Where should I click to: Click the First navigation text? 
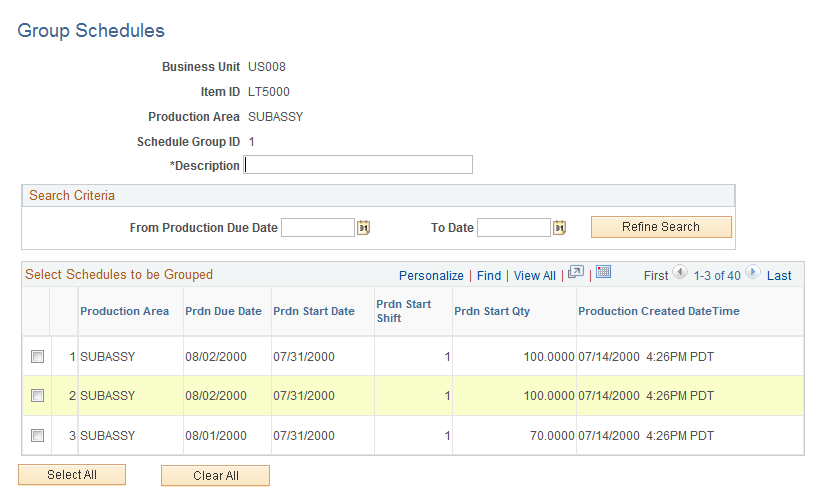click(x=655, y=276)
